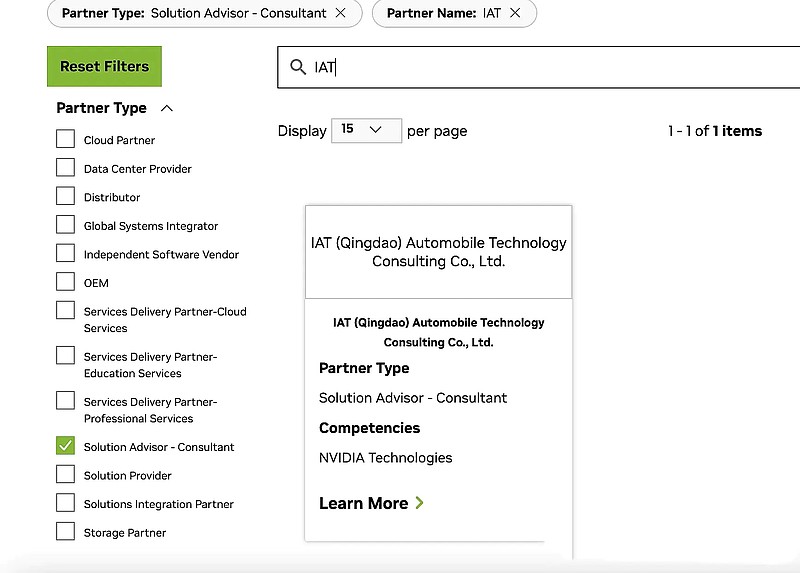
Task: Tick Global Systems Integrator checkbox
Action: [65, 225]
